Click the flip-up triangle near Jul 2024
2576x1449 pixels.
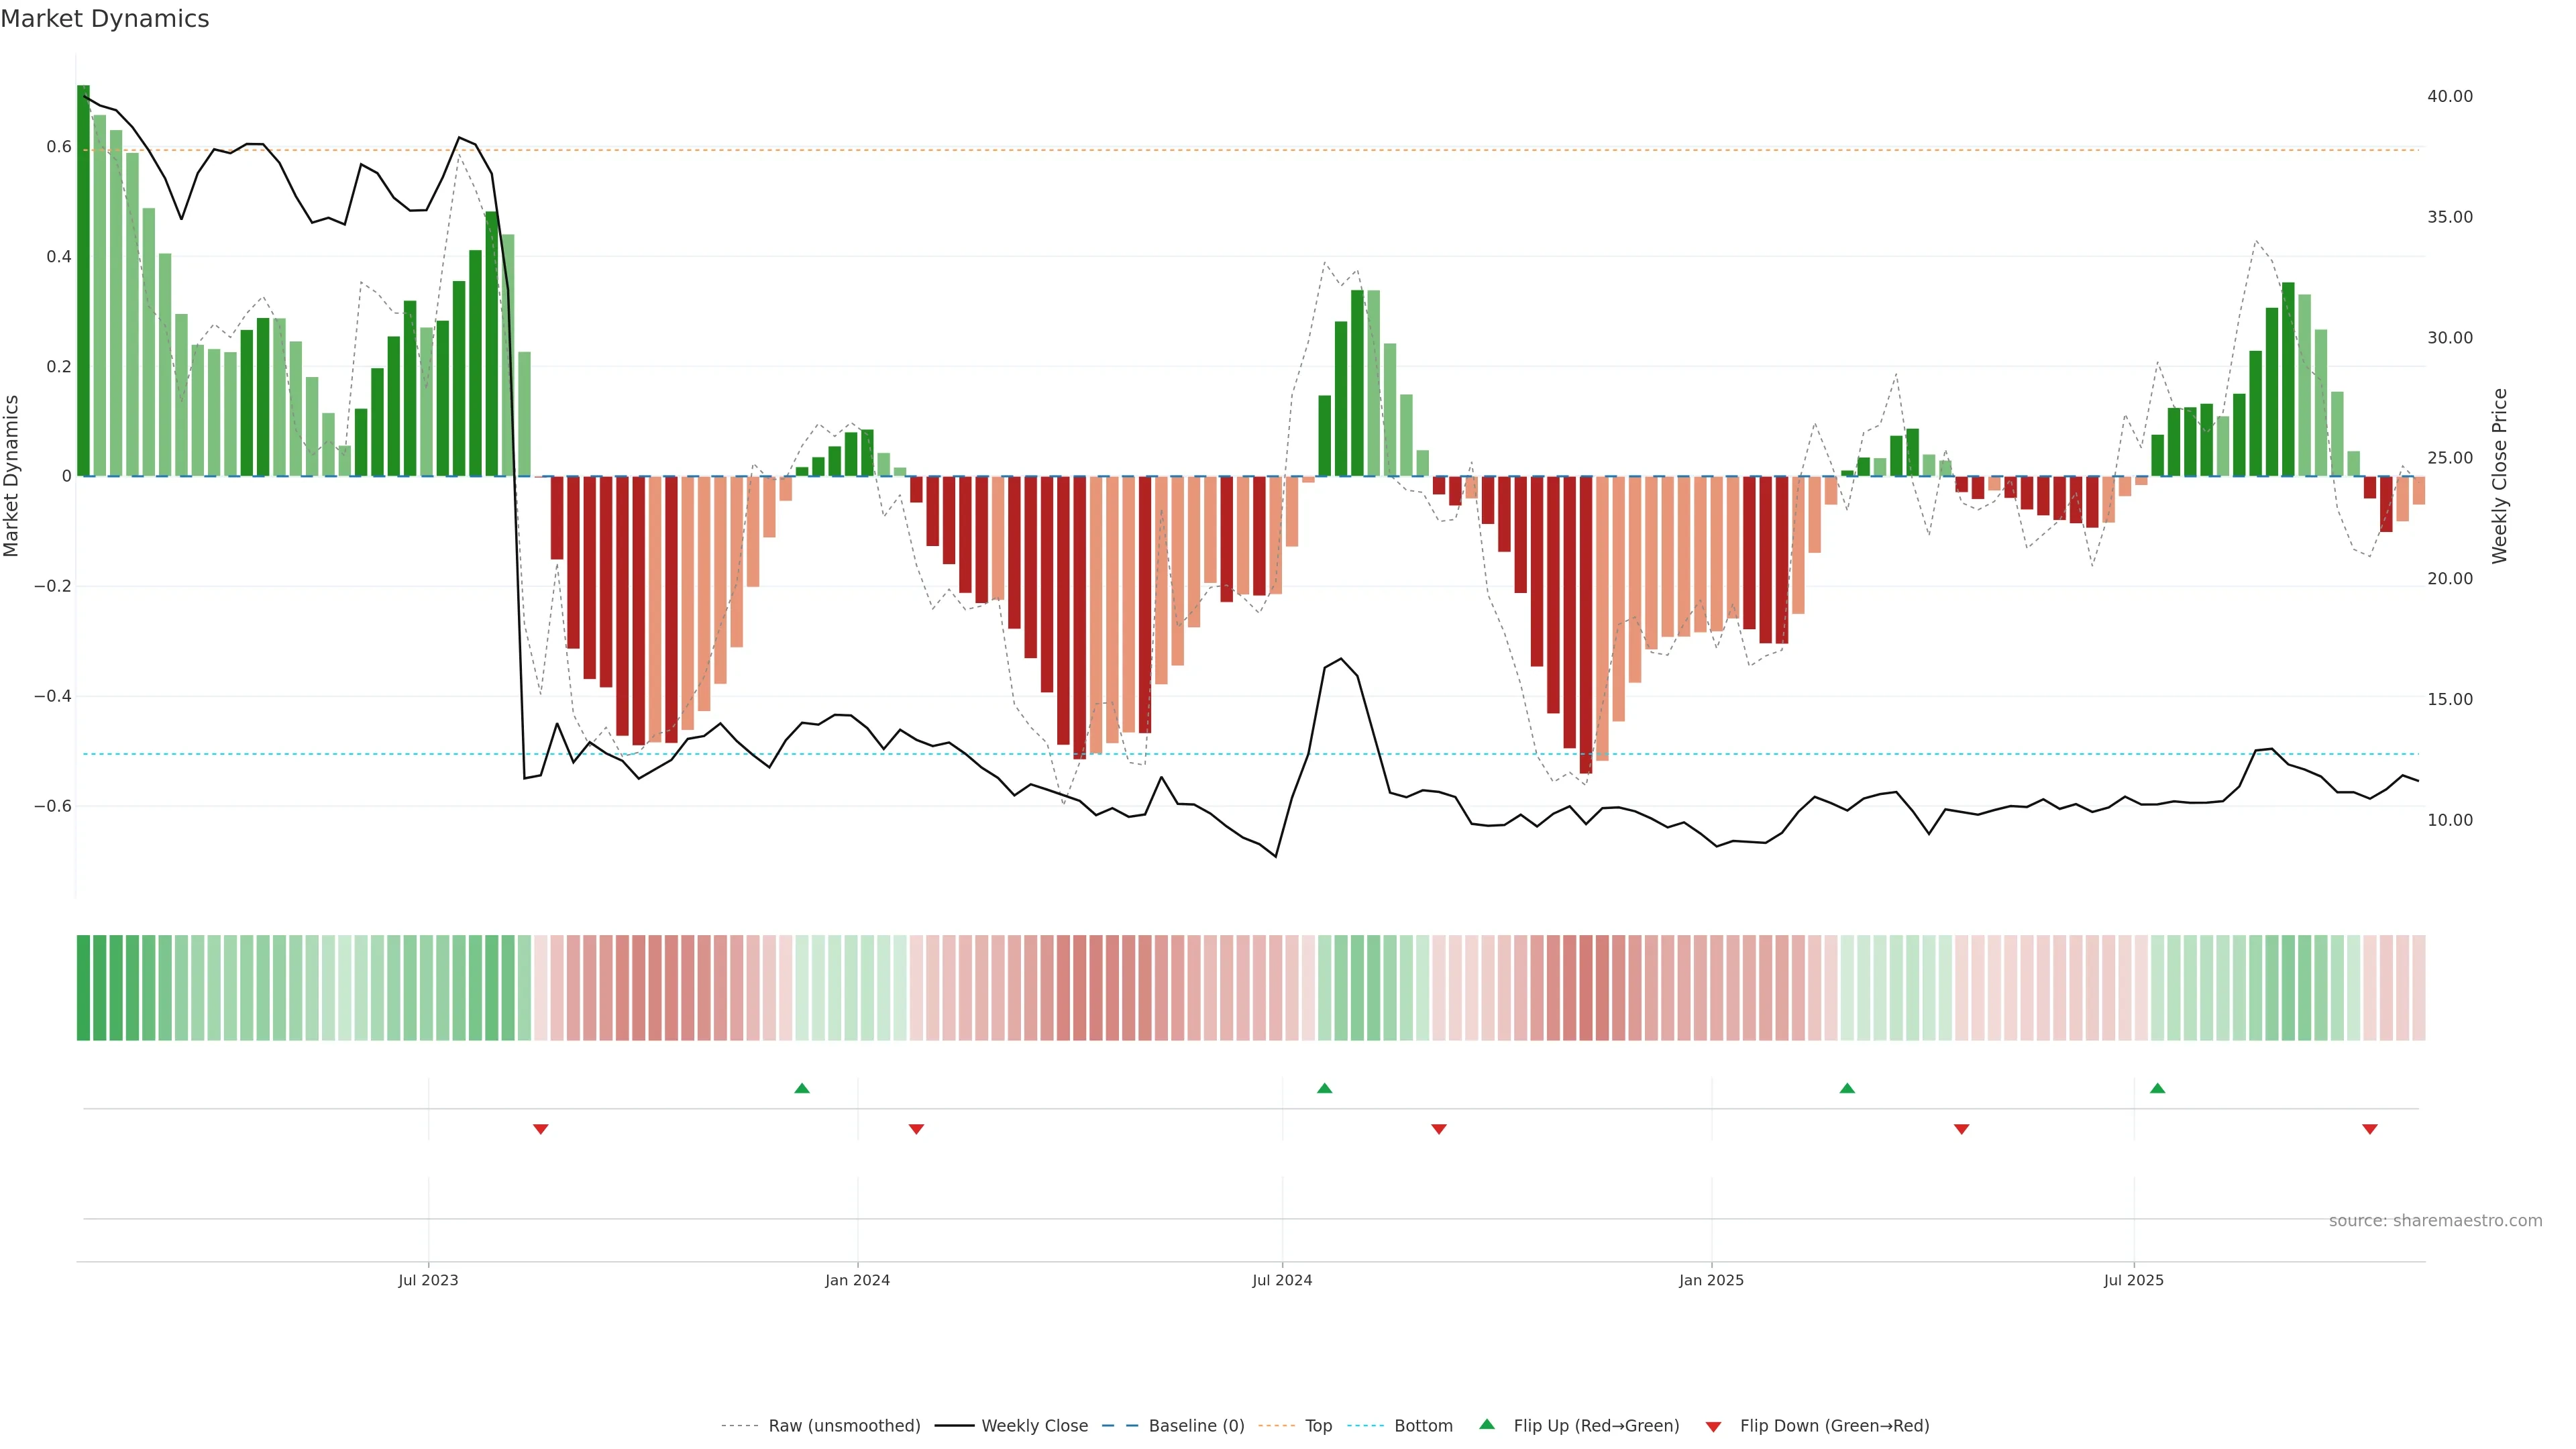[x=1324, y=1088]
